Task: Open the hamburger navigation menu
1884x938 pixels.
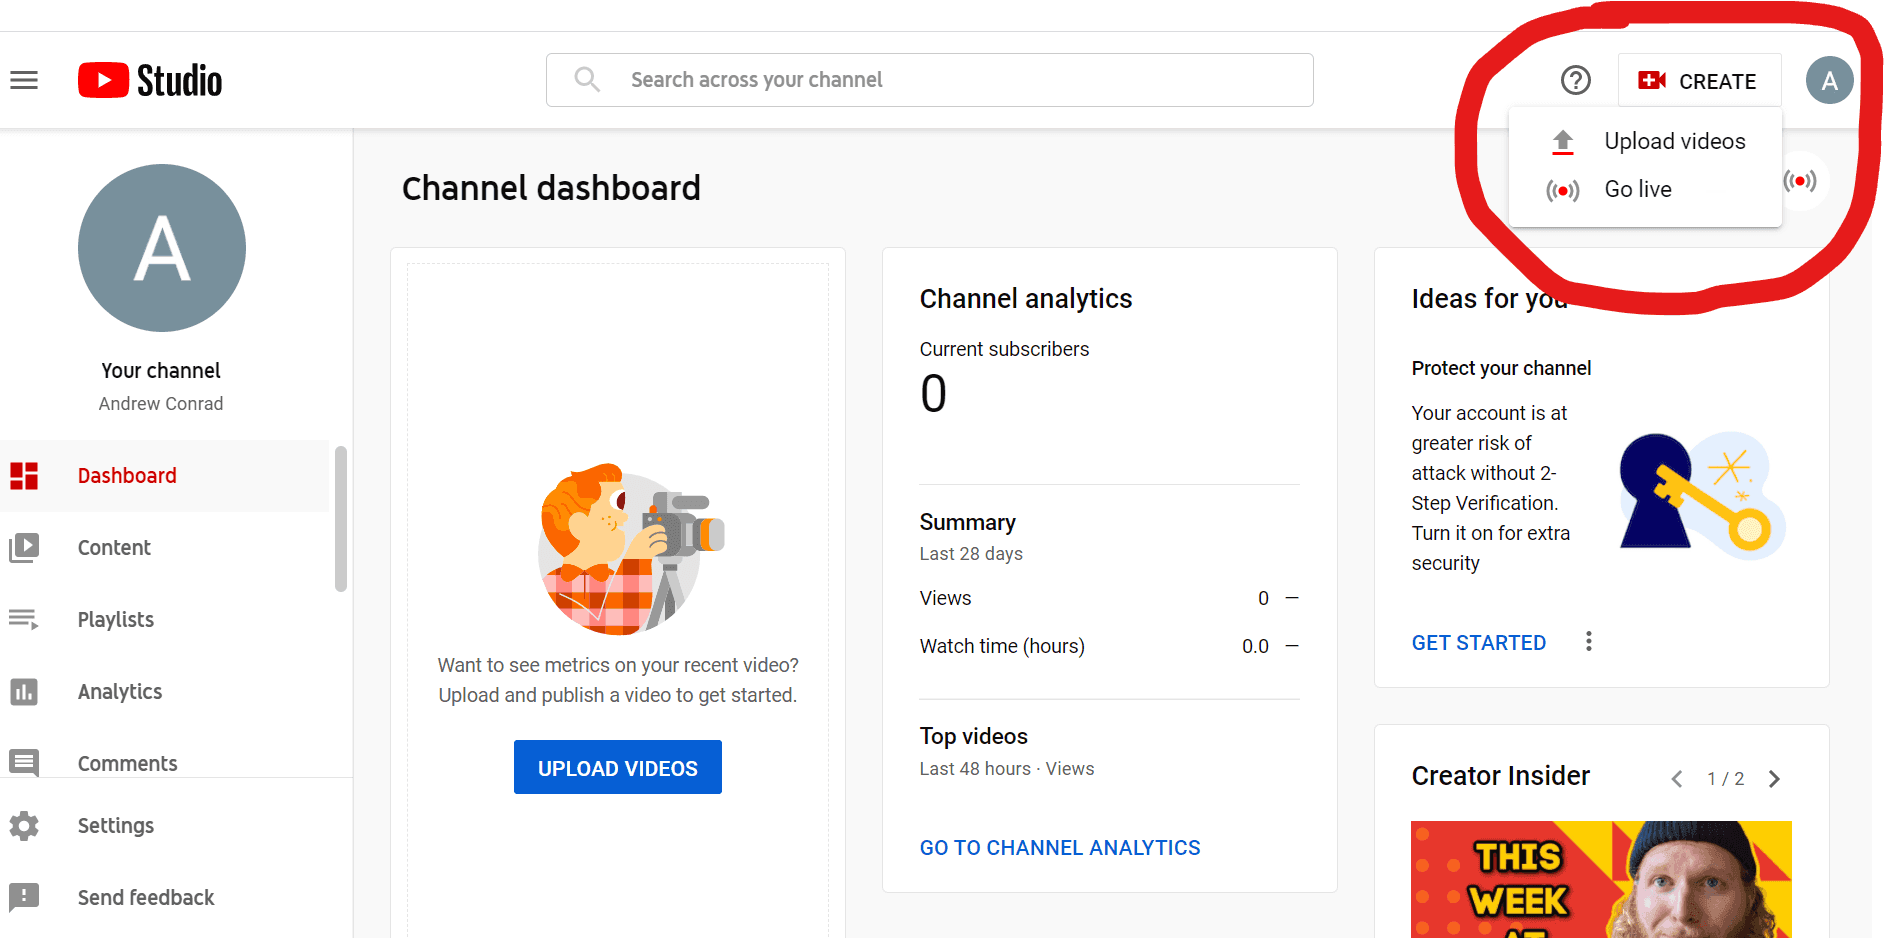Action: tap(24, 80)
